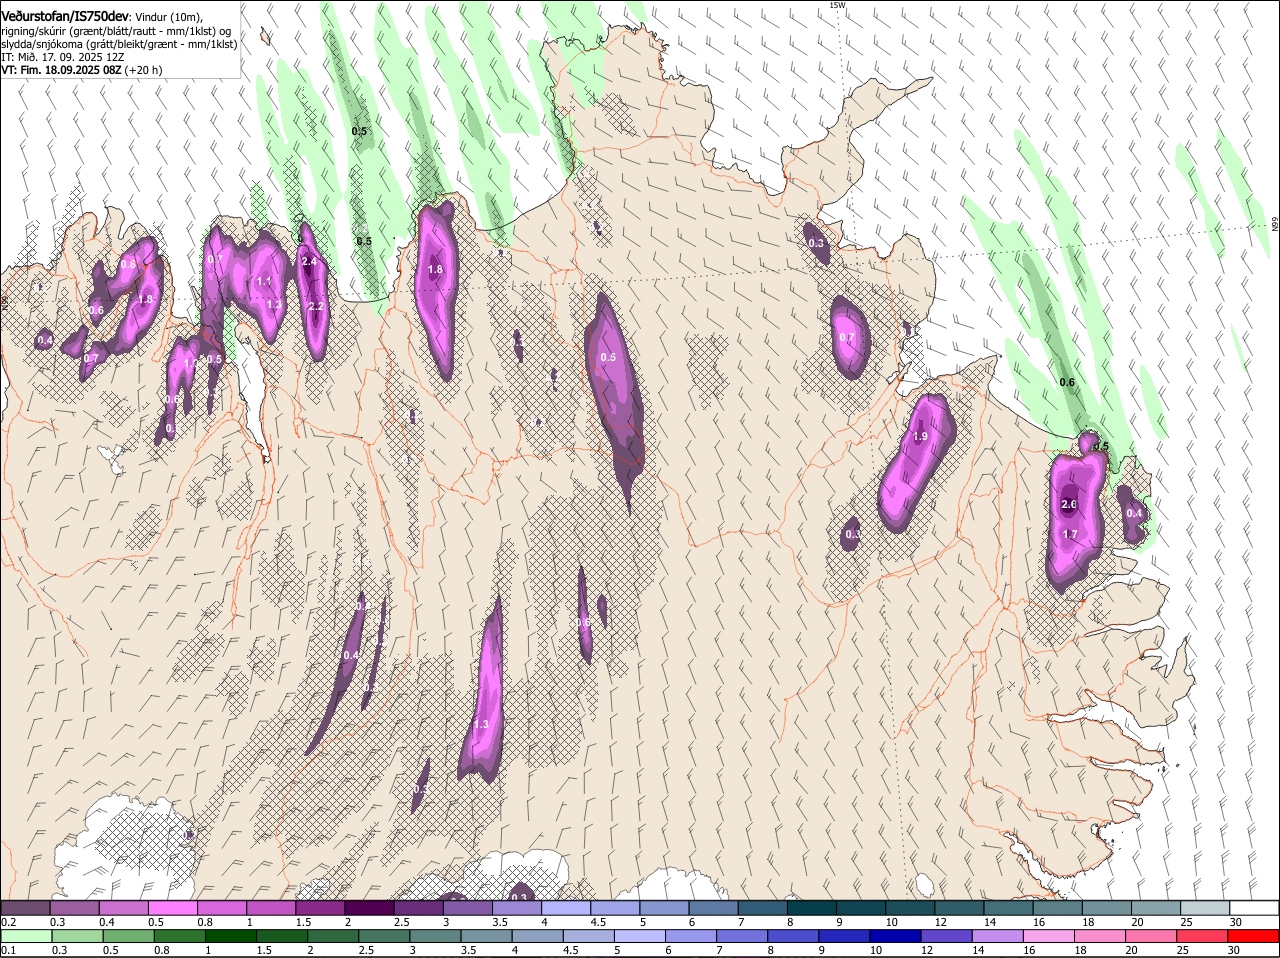Select the top legend swatch labeled 3
1280x958 pixels.
tap(468, 908)
